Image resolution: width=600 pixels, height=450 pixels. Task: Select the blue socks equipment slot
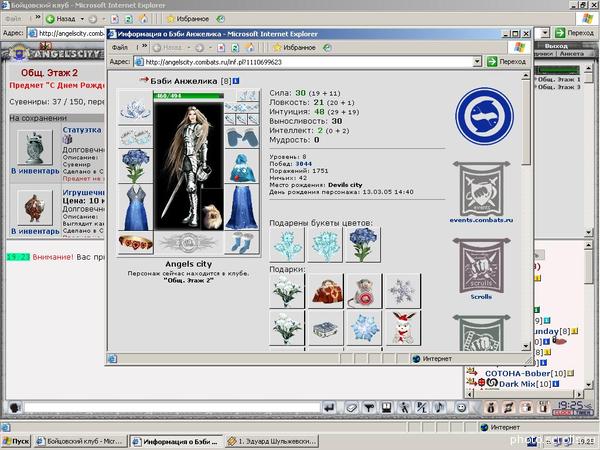coord(242,243)
